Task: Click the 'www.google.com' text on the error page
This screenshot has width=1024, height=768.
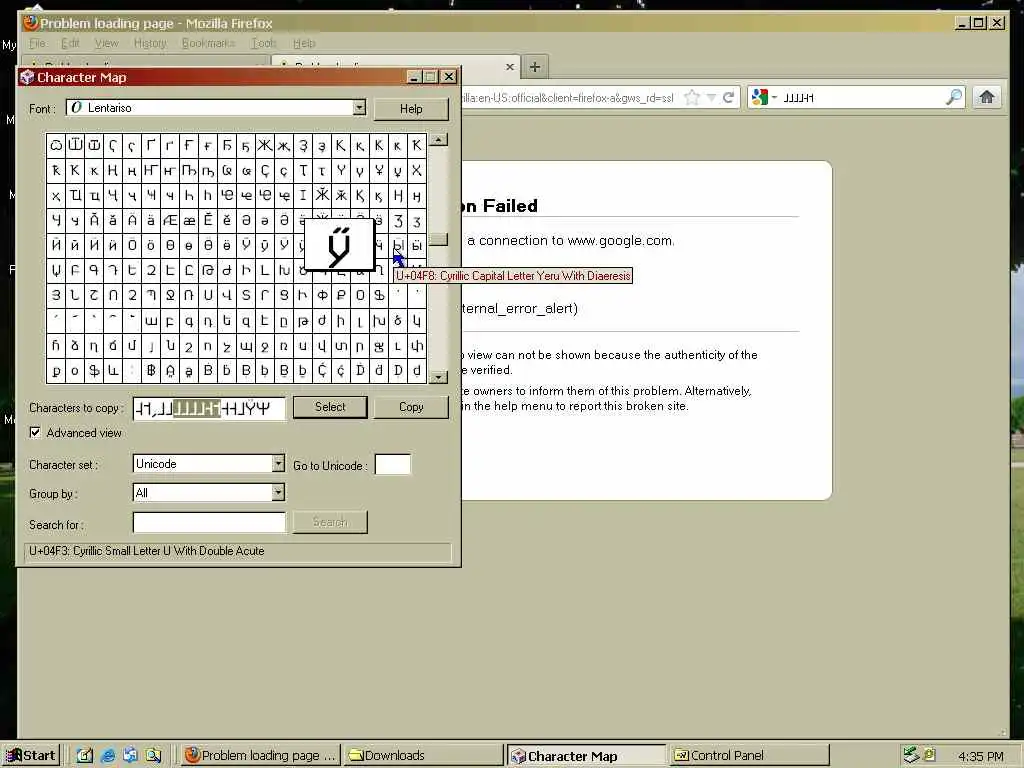Action: coord(620,240)
